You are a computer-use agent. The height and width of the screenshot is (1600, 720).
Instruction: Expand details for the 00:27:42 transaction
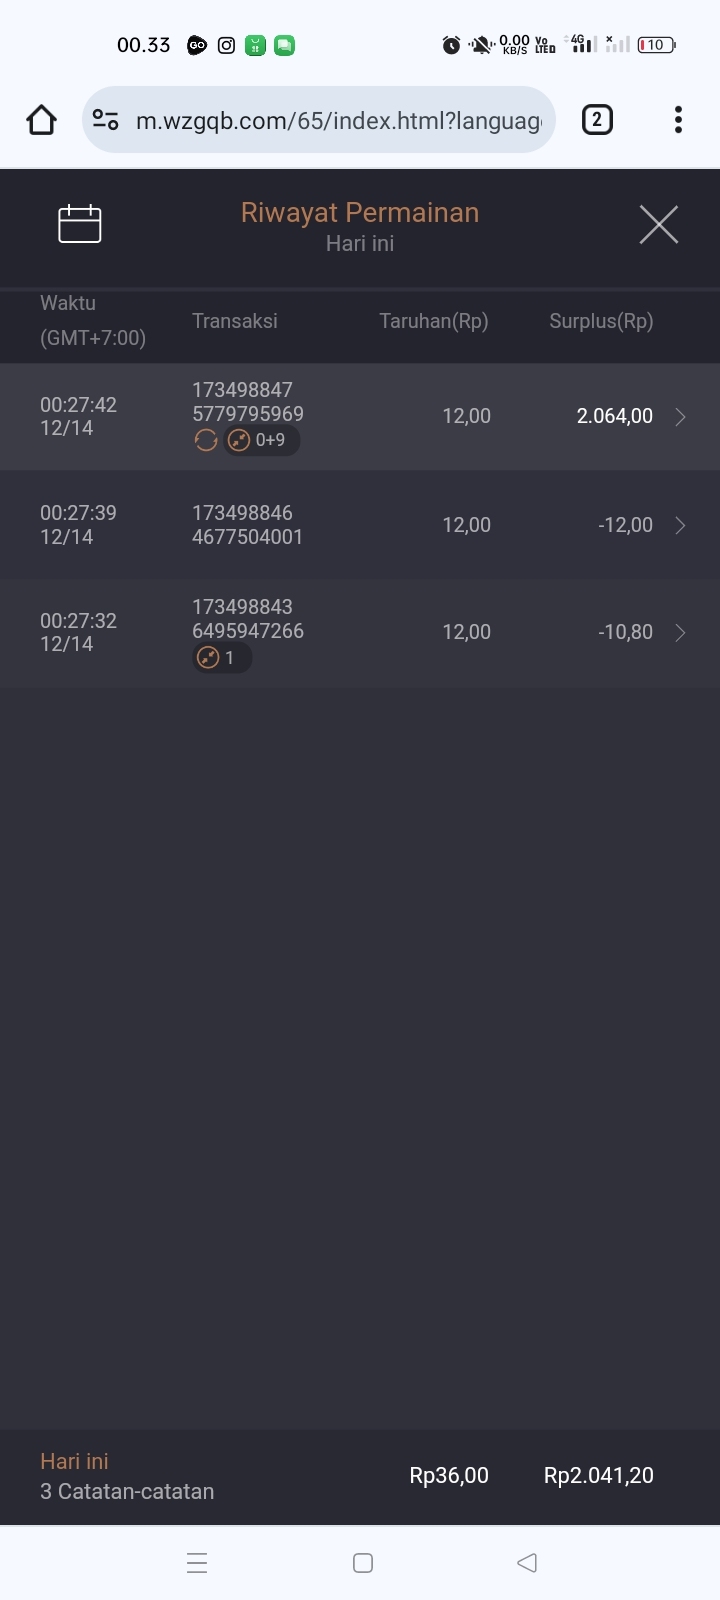tap(680, 417)
